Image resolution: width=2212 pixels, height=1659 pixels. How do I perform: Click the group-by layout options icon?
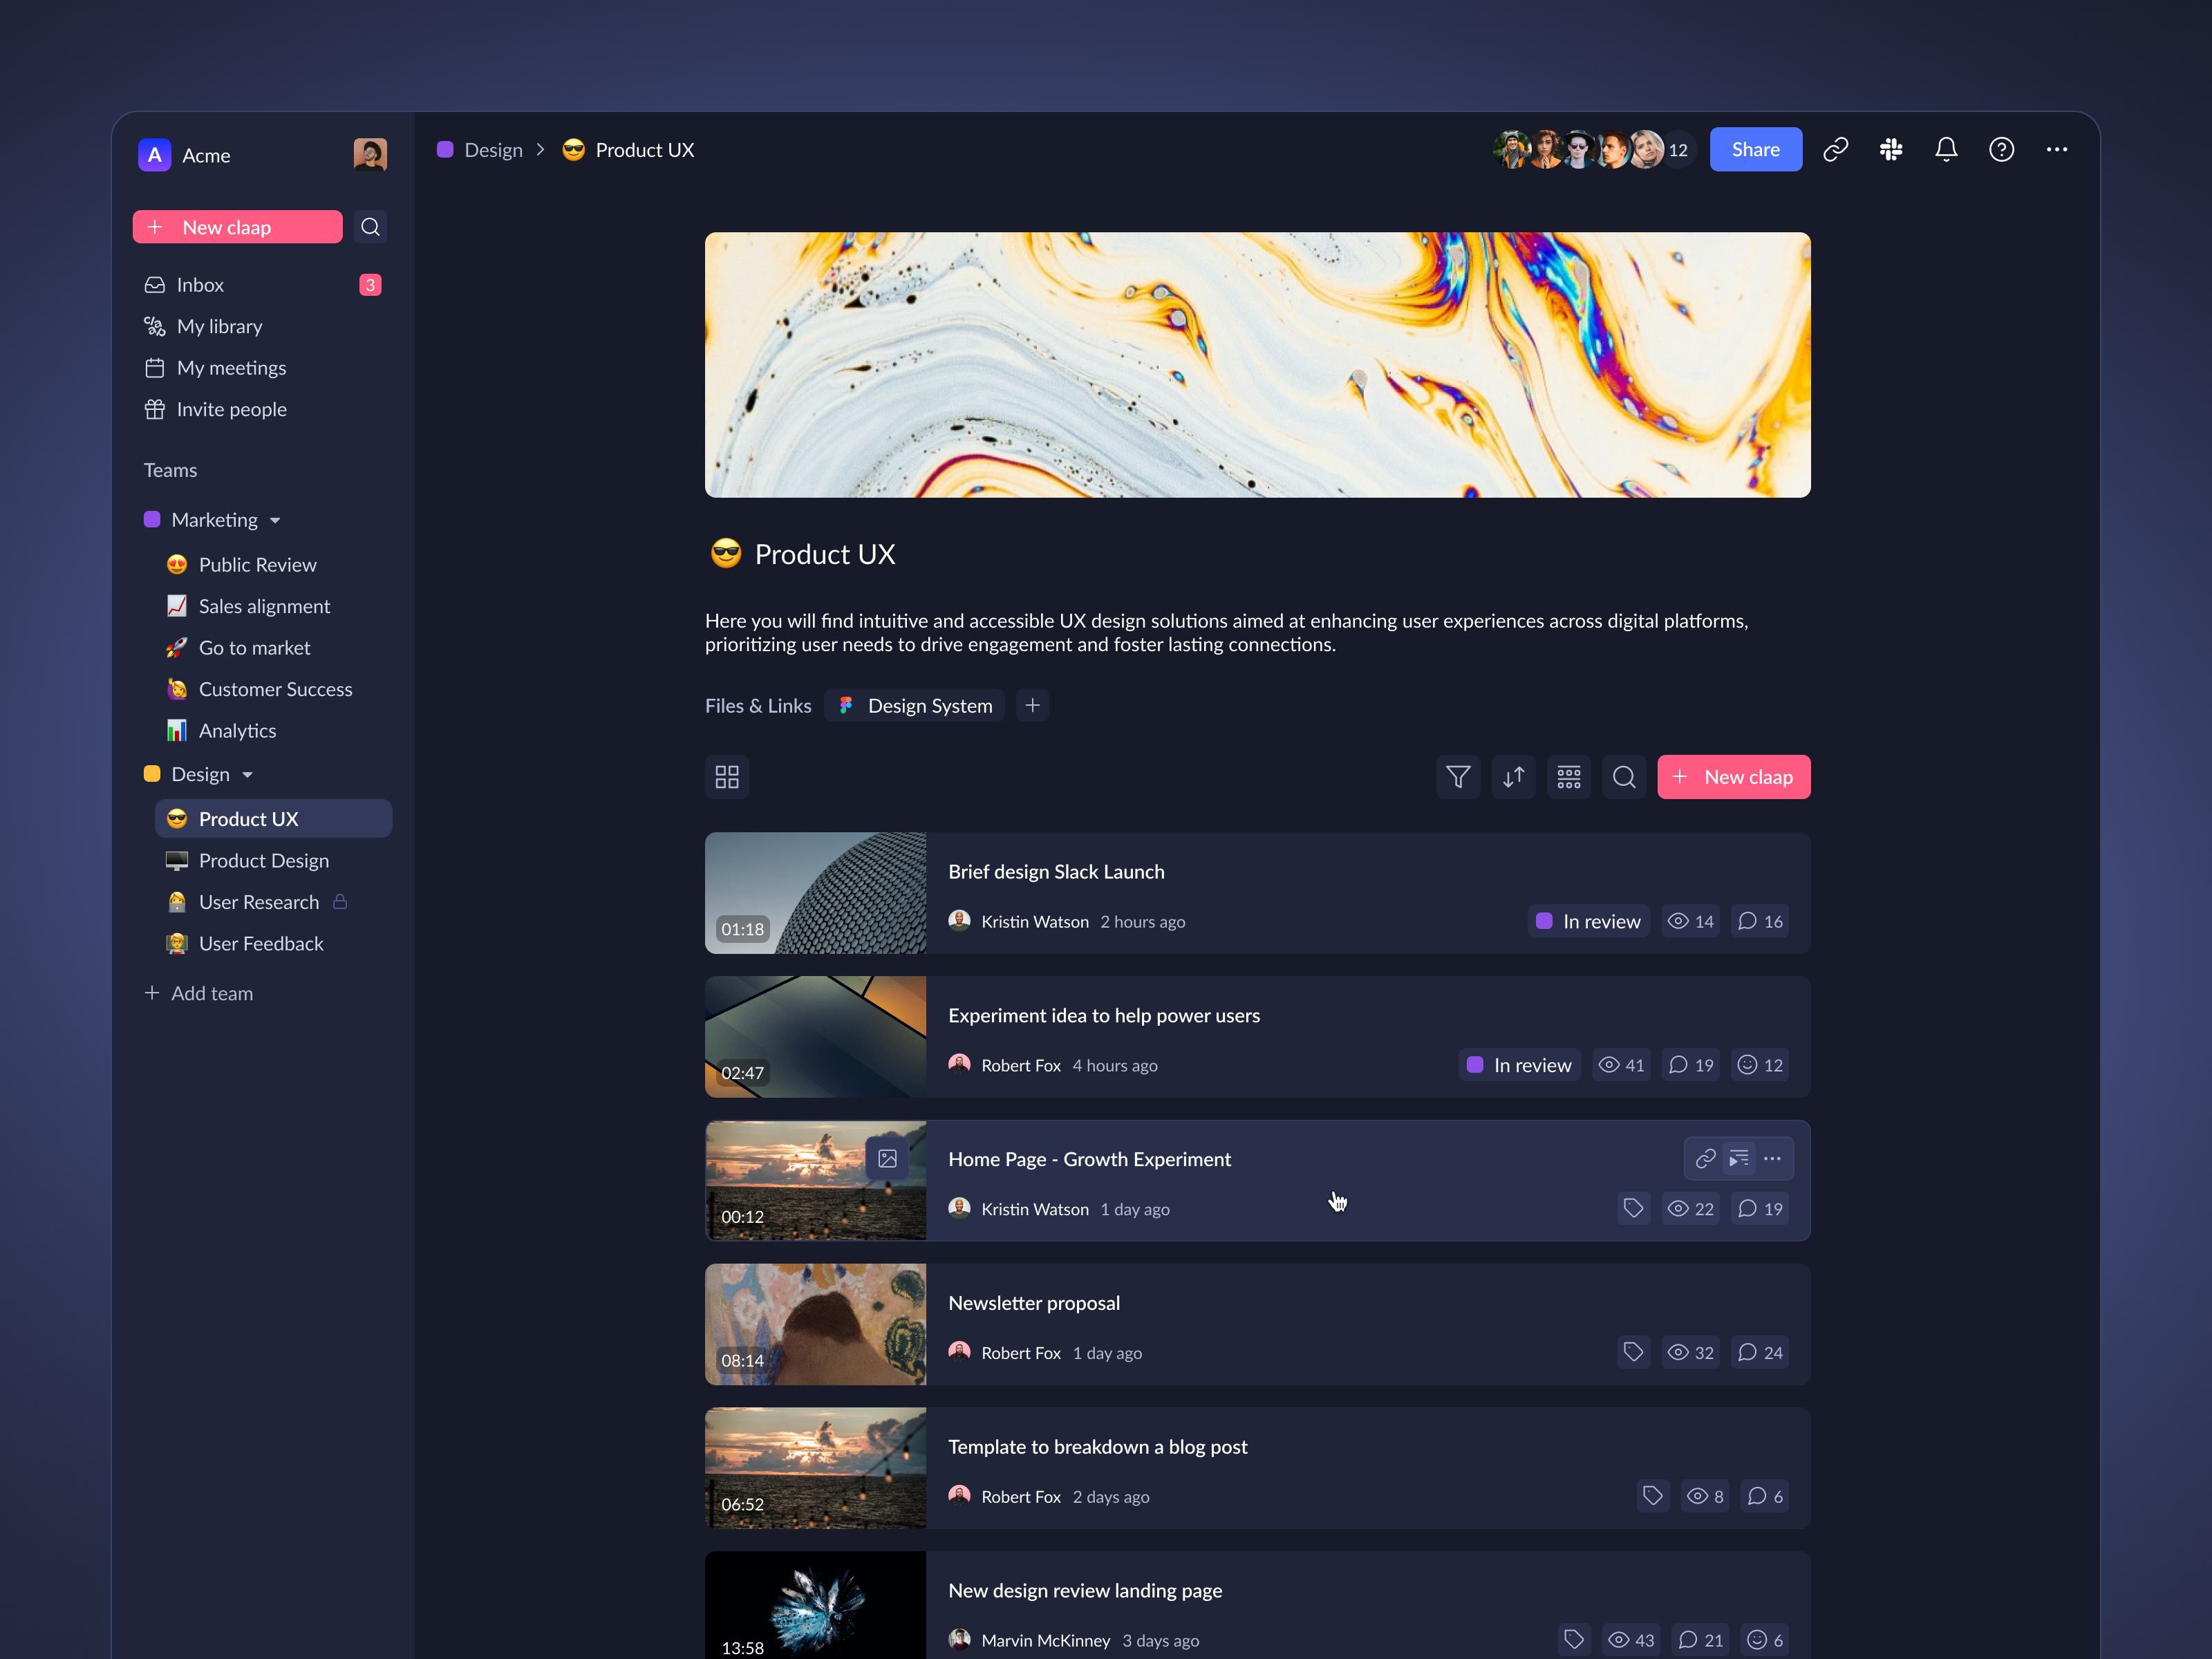1568,777
